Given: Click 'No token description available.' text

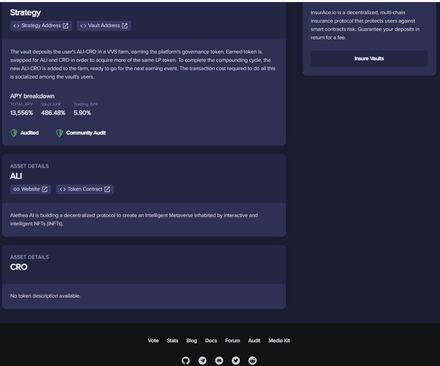Looking at the screenshot, I should [45, 296].
